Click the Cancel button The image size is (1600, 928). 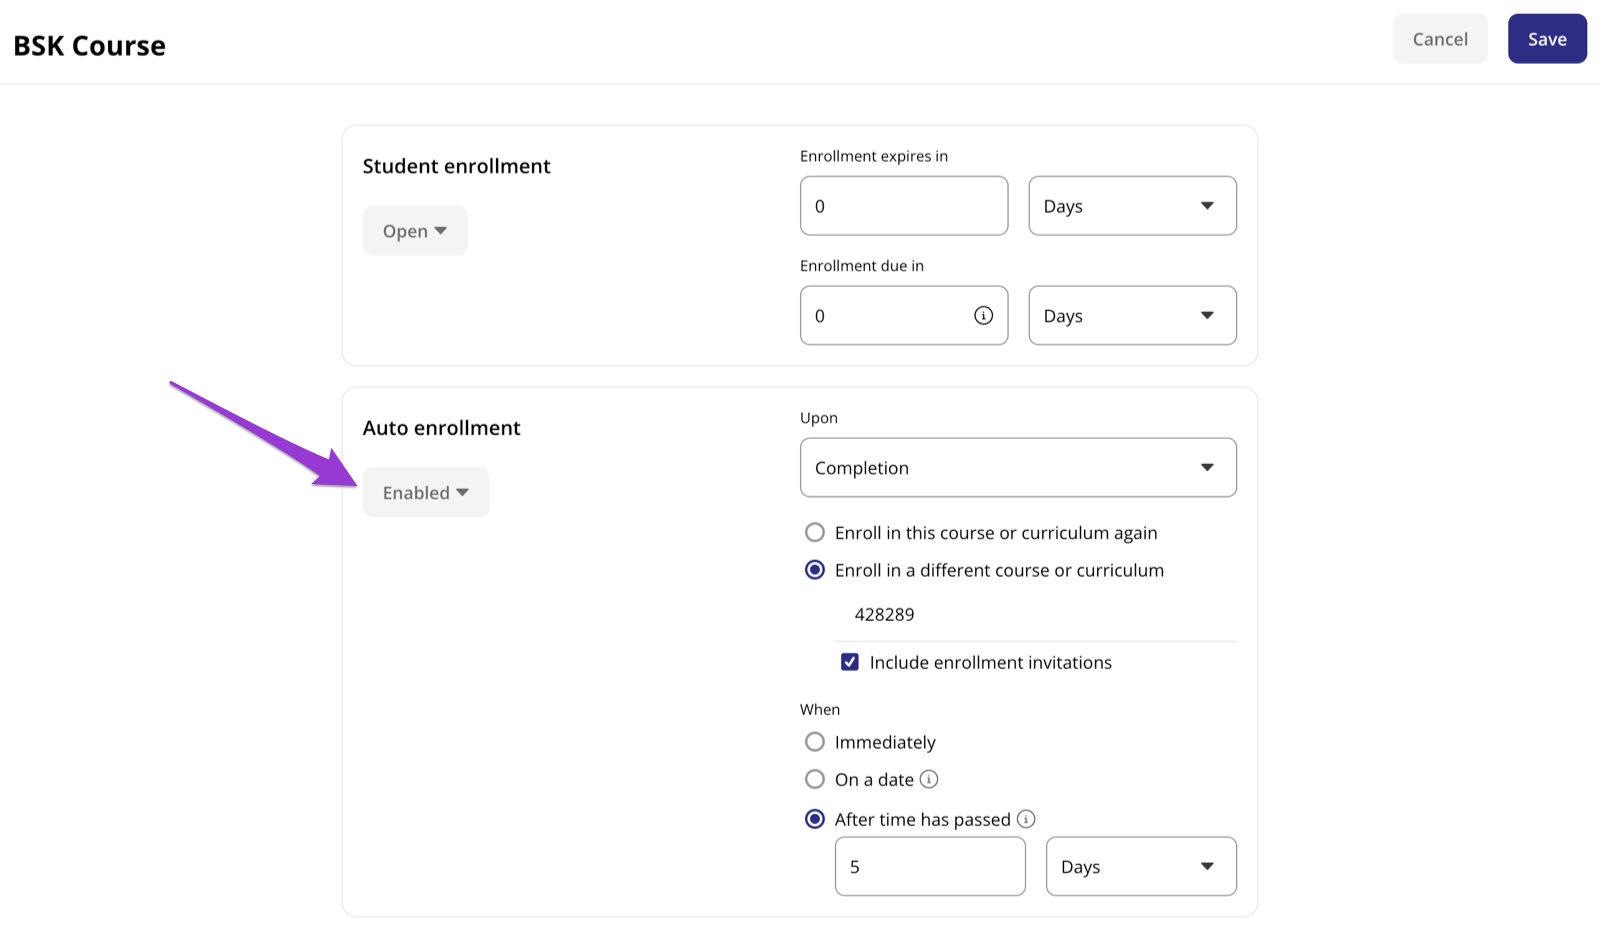(1440, 39)
